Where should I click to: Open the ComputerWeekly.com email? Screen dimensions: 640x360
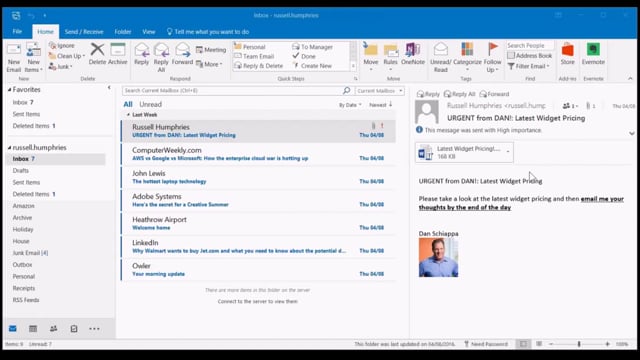[258, 154]
